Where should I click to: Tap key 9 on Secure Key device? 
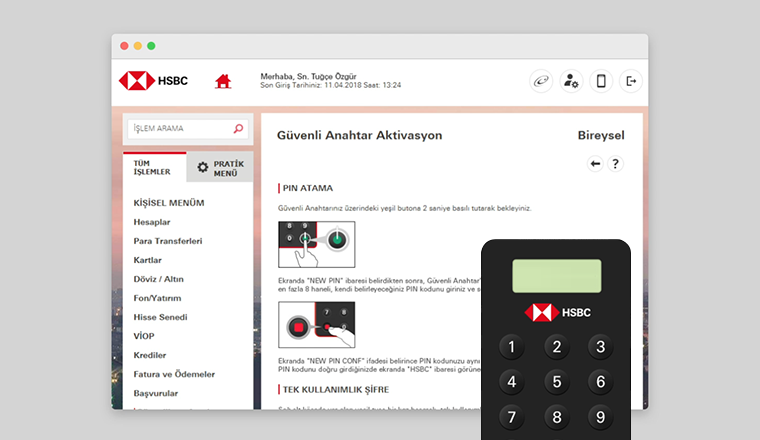click(x=601, y=417)
